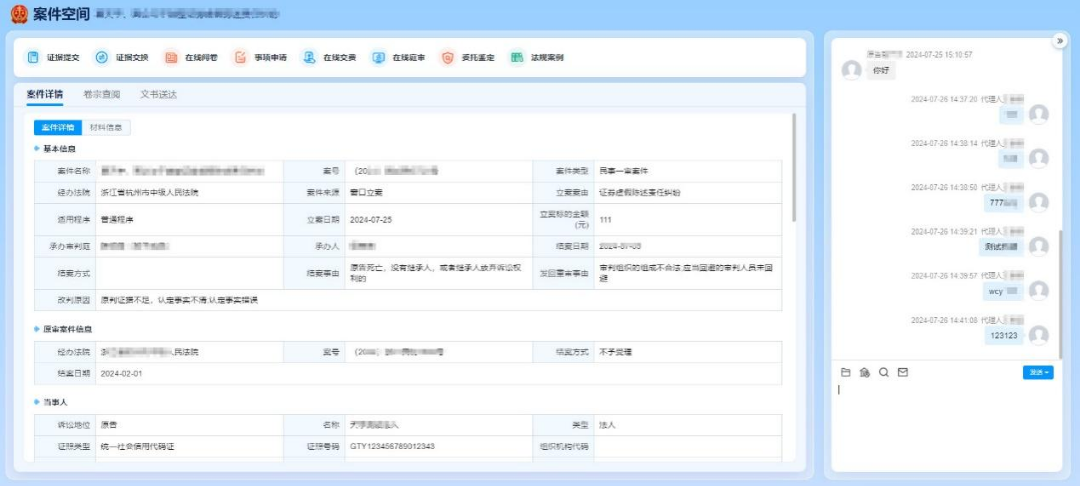This screenshot has width=1080, height=486.
Task: Click the 窗口立案 case source value
Action: point(366,193)
